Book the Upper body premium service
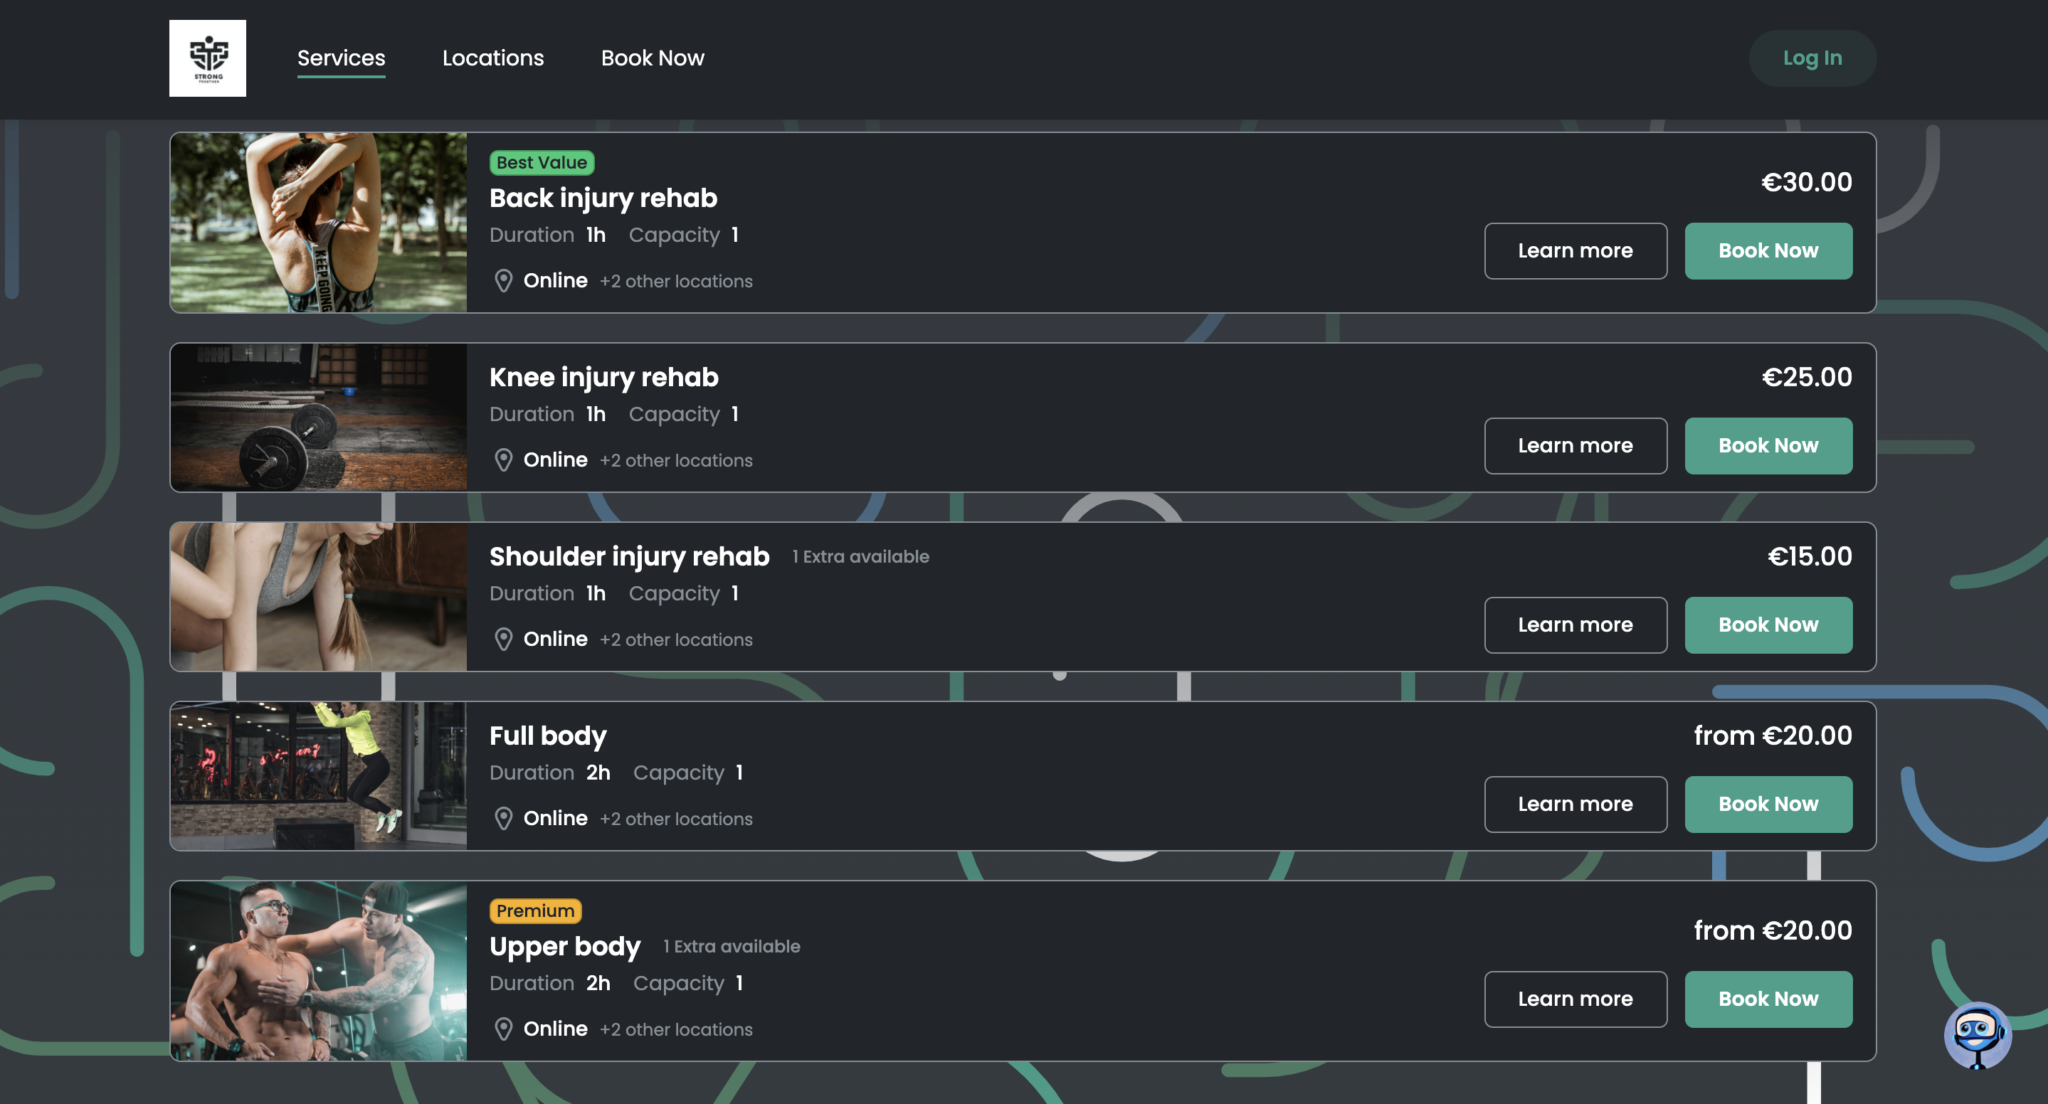Viewport: 2048px width, 1104px height. pos(1768,999)
